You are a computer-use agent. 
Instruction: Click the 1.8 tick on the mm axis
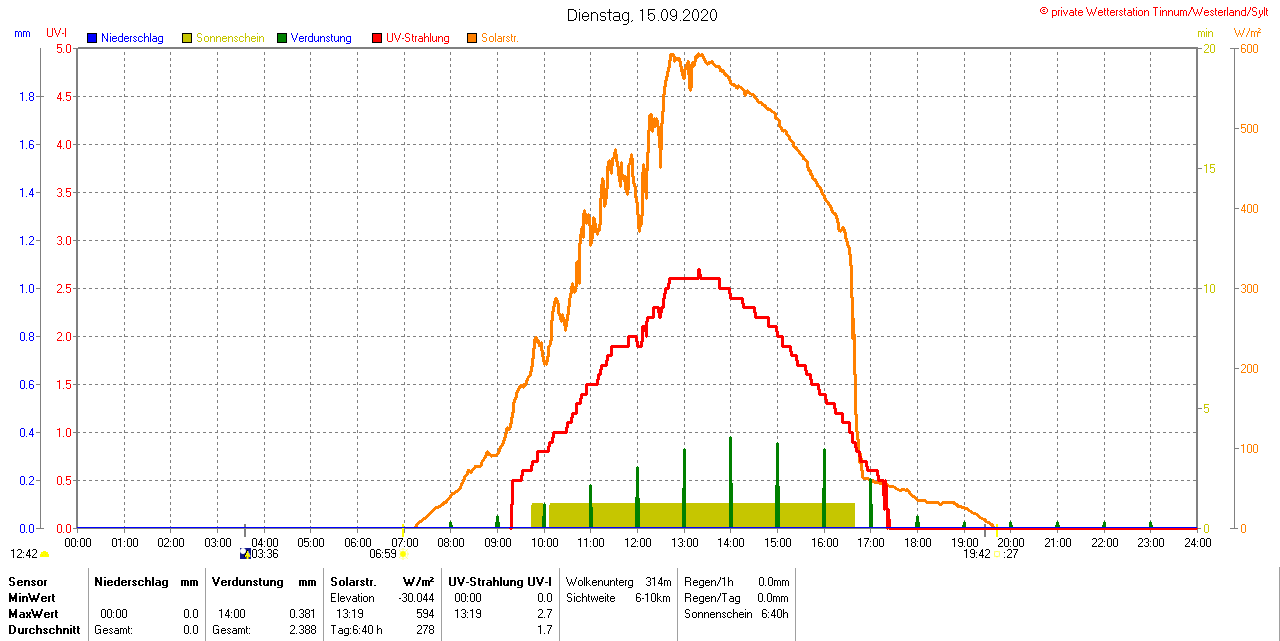[x=27, y=96]
